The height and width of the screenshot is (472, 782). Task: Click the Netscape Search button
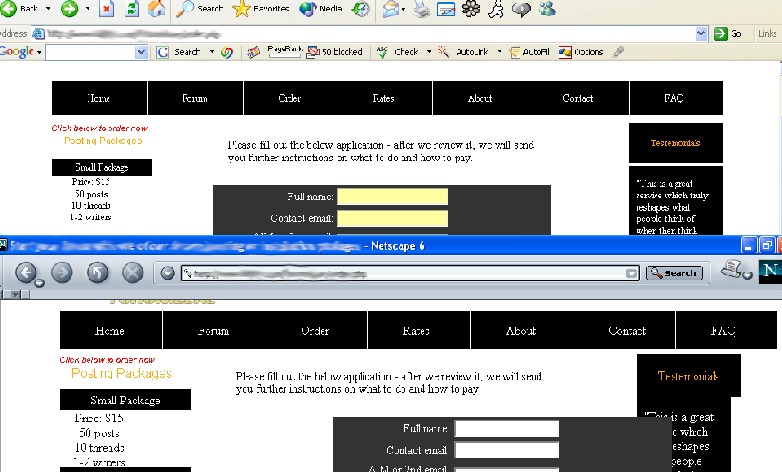674,273
